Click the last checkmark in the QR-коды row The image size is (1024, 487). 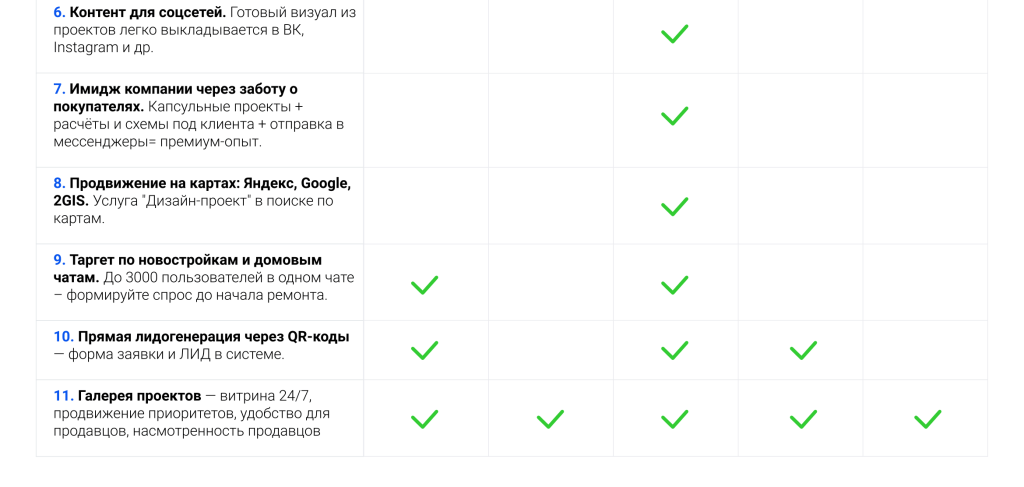tap(803, 350)
